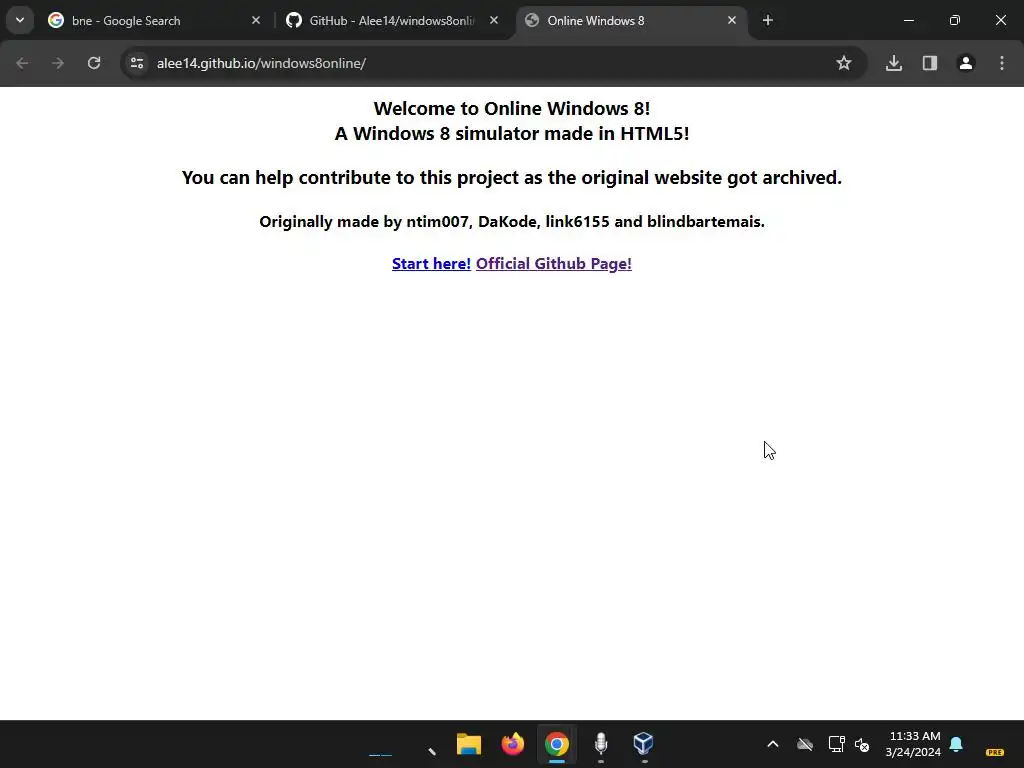Open File Explorer from the taskbar
Image resolution: width=1024 pixels, height=768 pixels.
pos(469,744)
